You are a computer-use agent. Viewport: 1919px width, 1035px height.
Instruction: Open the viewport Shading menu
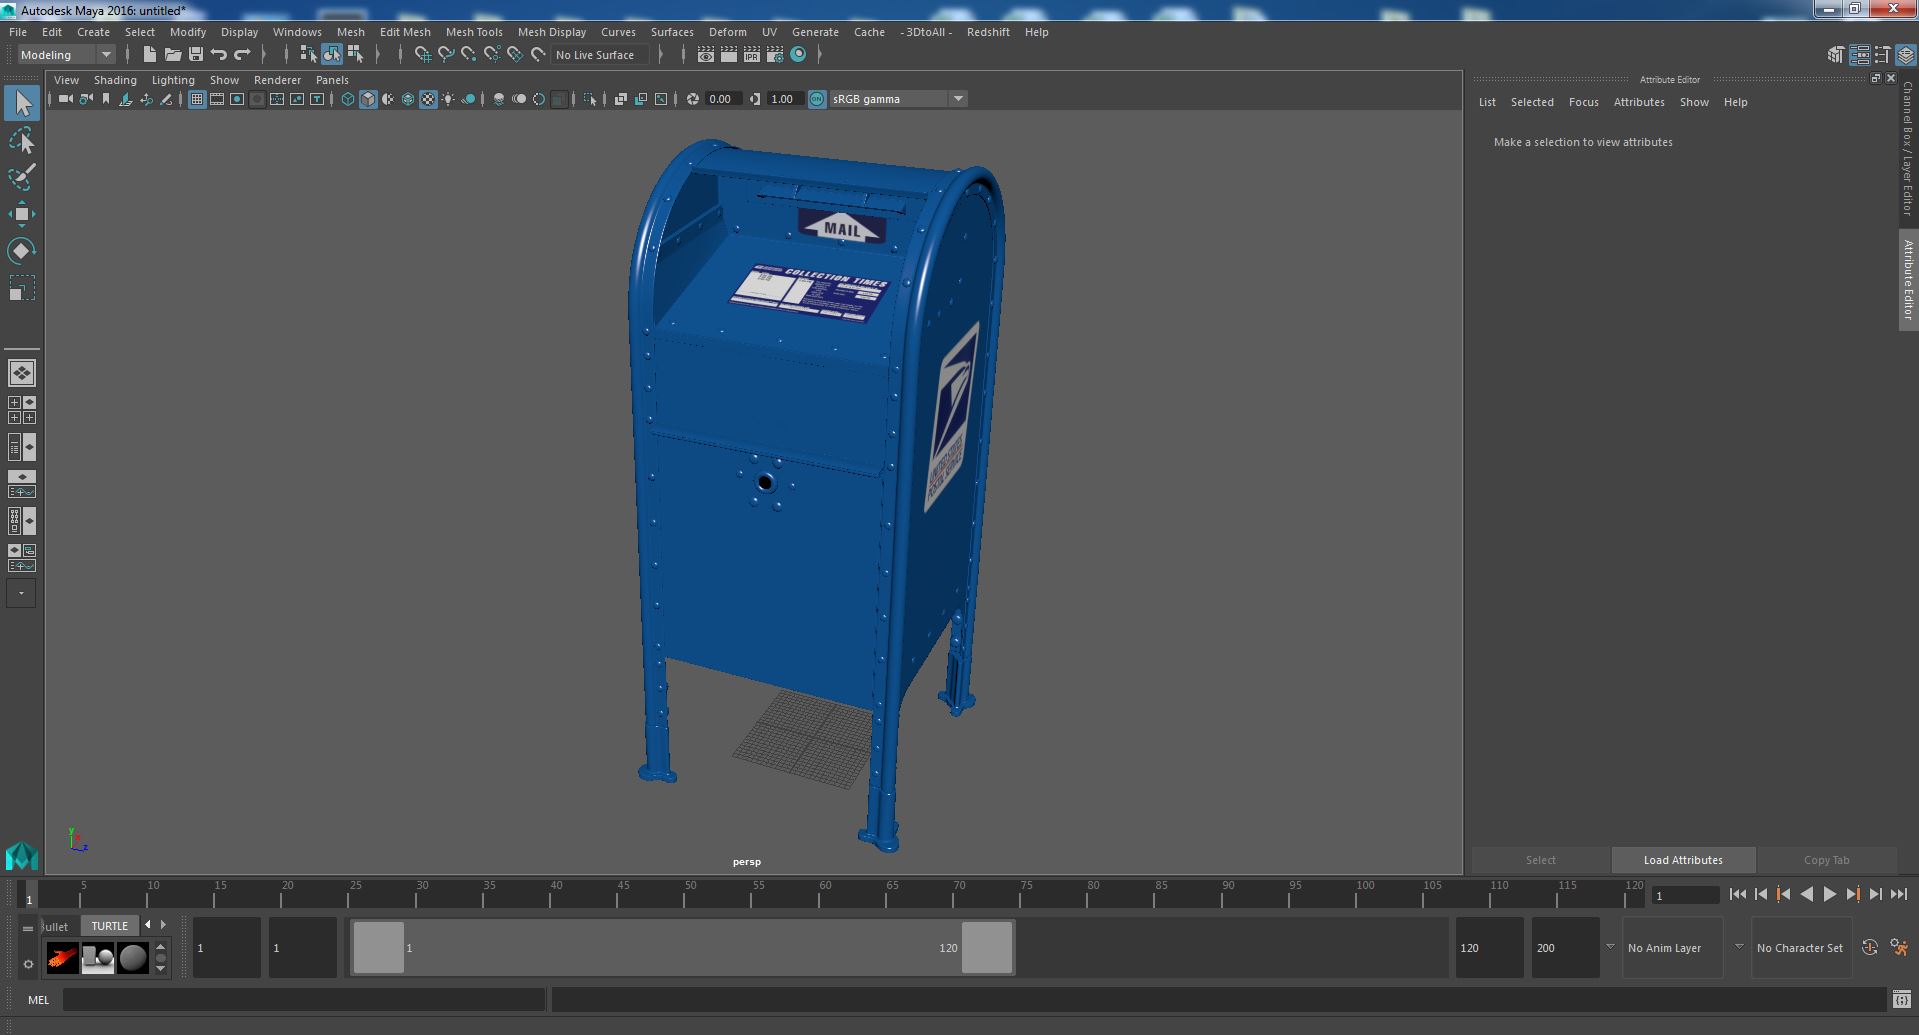pyautogui.click(x=115, y=80)
